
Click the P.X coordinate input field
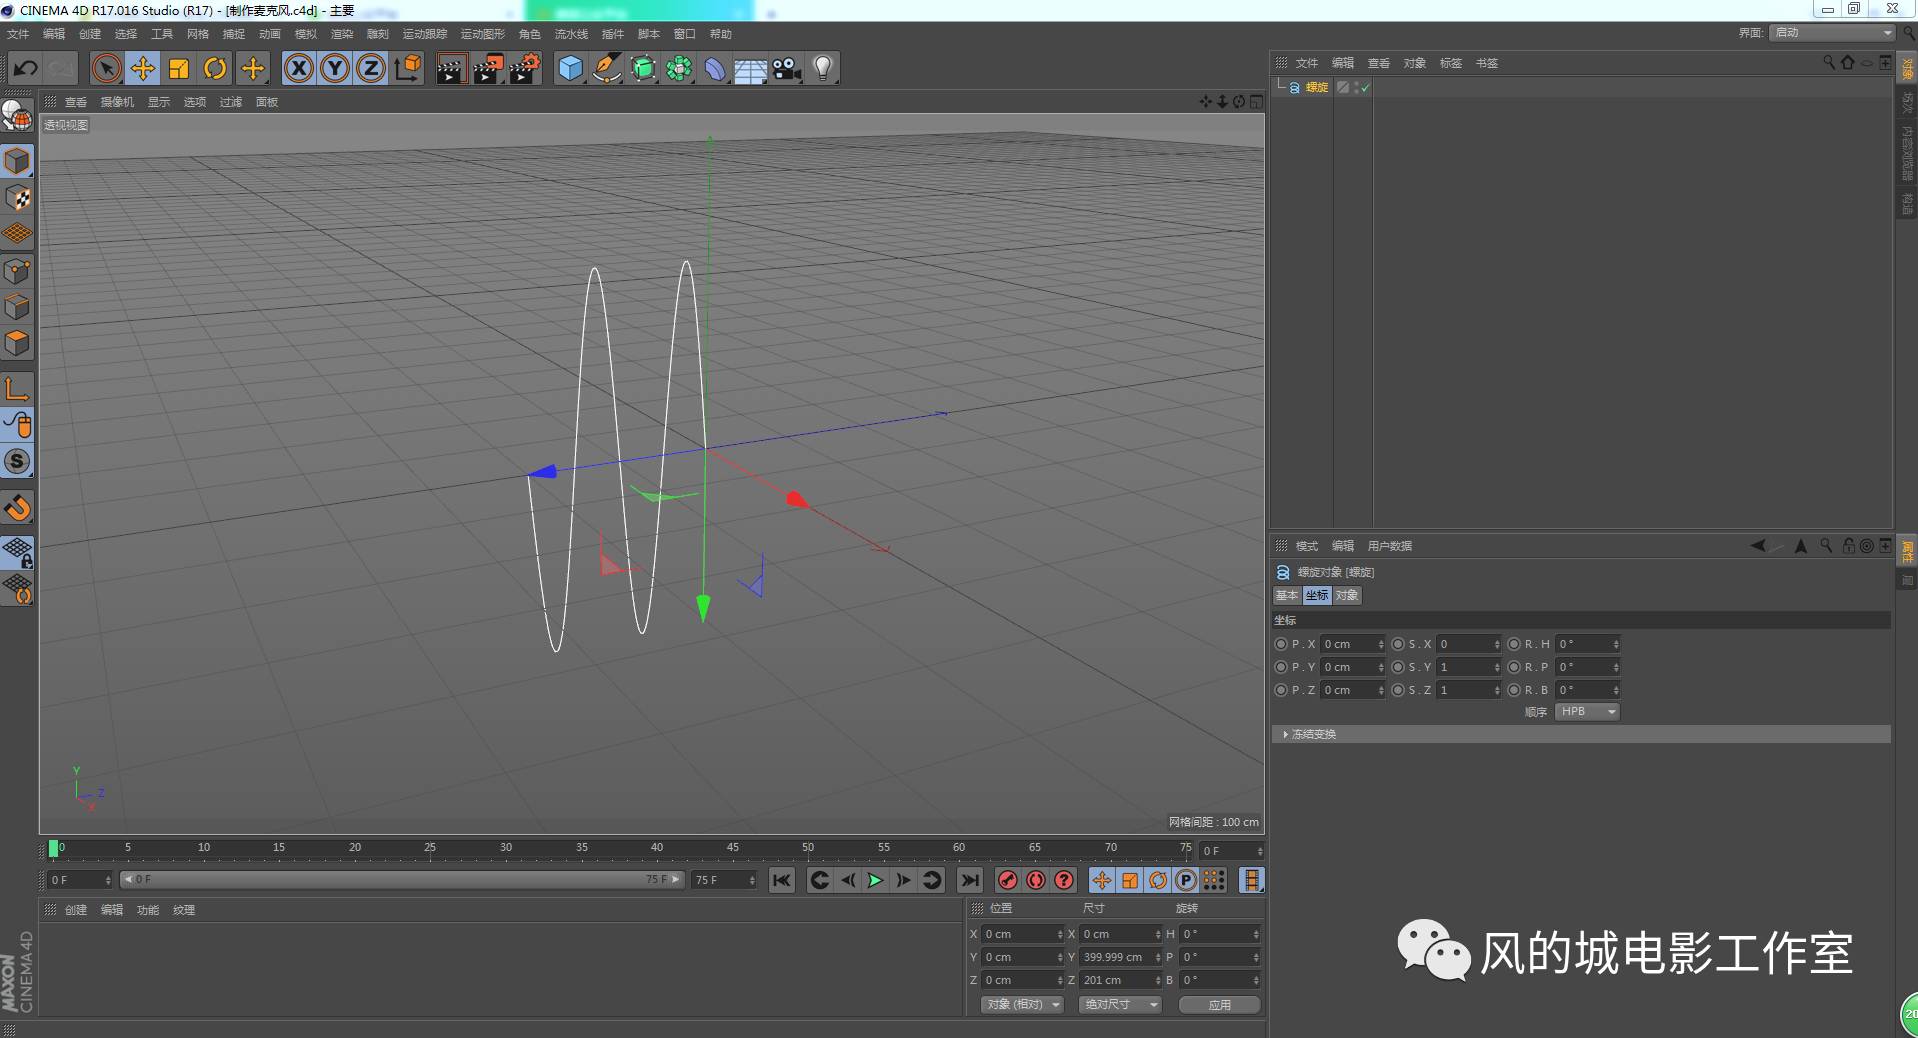click(x=1352, y=644)
